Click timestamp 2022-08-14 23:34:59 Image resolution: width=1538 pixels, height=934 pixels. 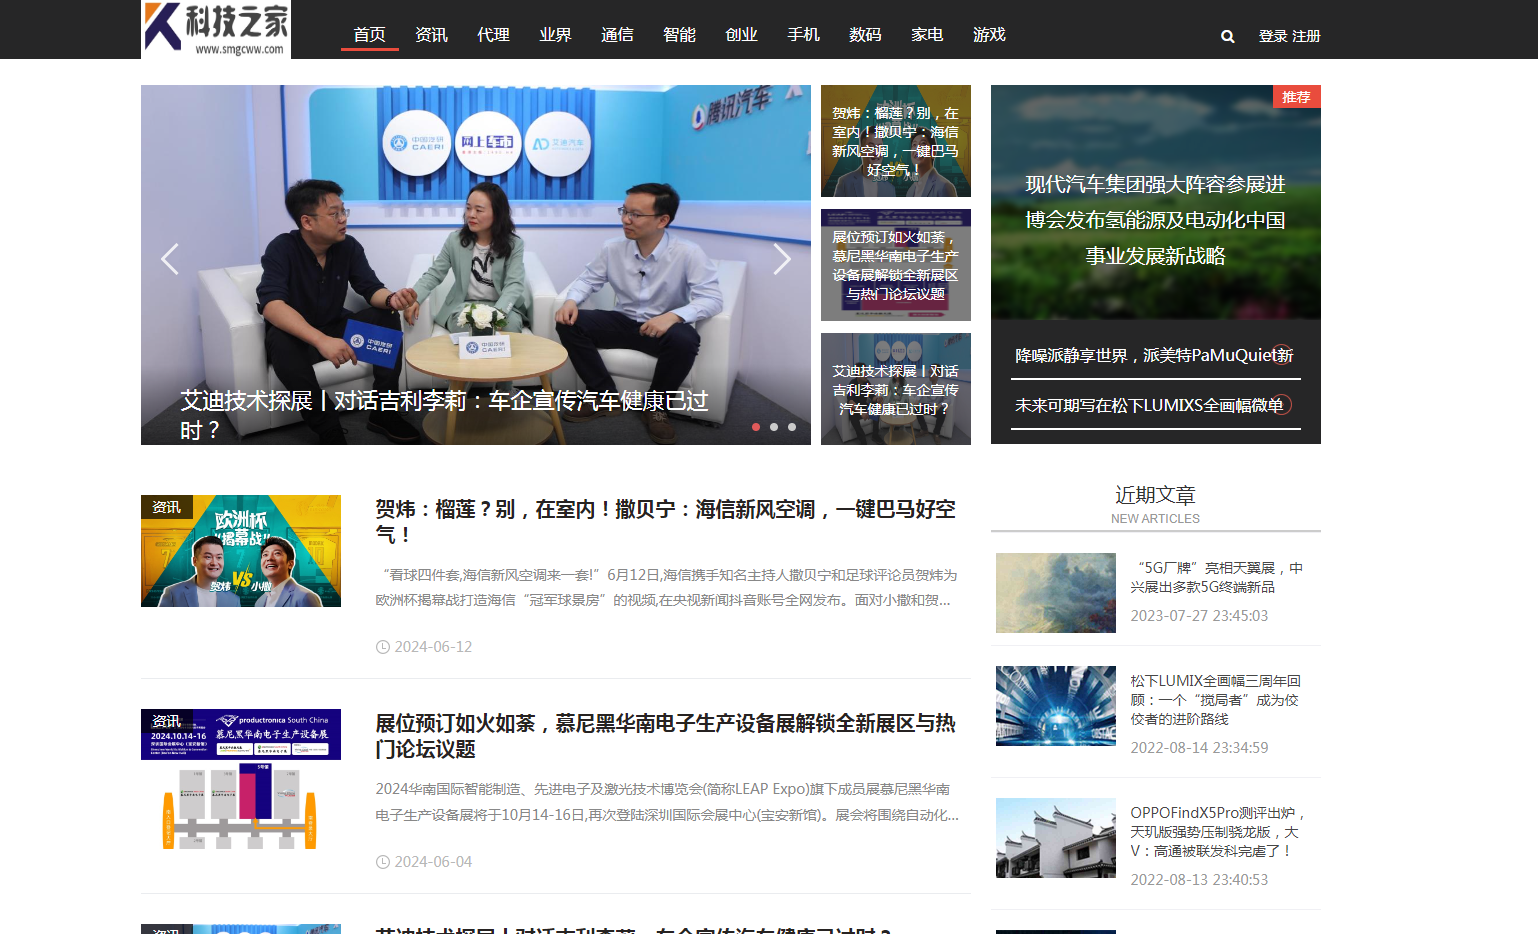point(1199,748)
